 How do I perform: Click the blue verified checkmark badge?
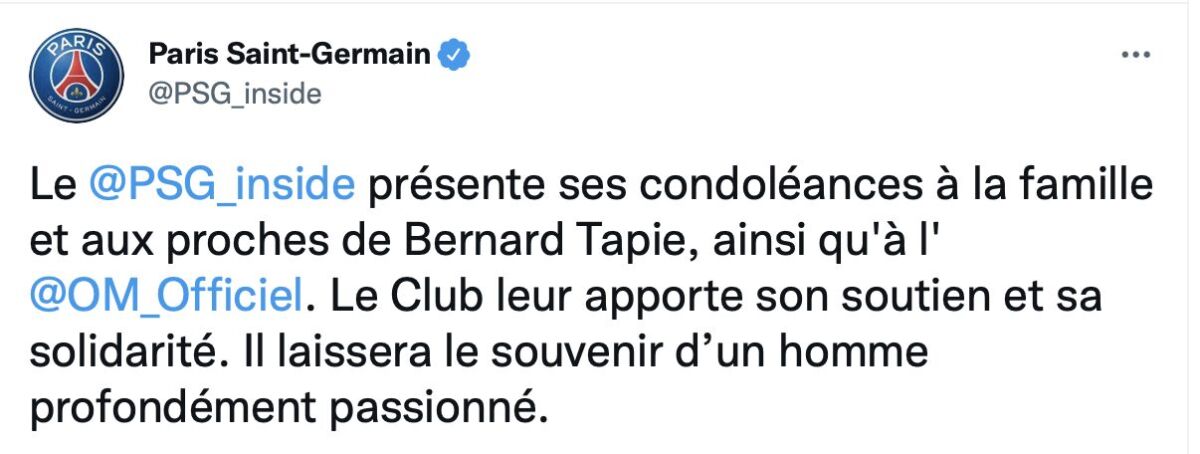(457, 54)
